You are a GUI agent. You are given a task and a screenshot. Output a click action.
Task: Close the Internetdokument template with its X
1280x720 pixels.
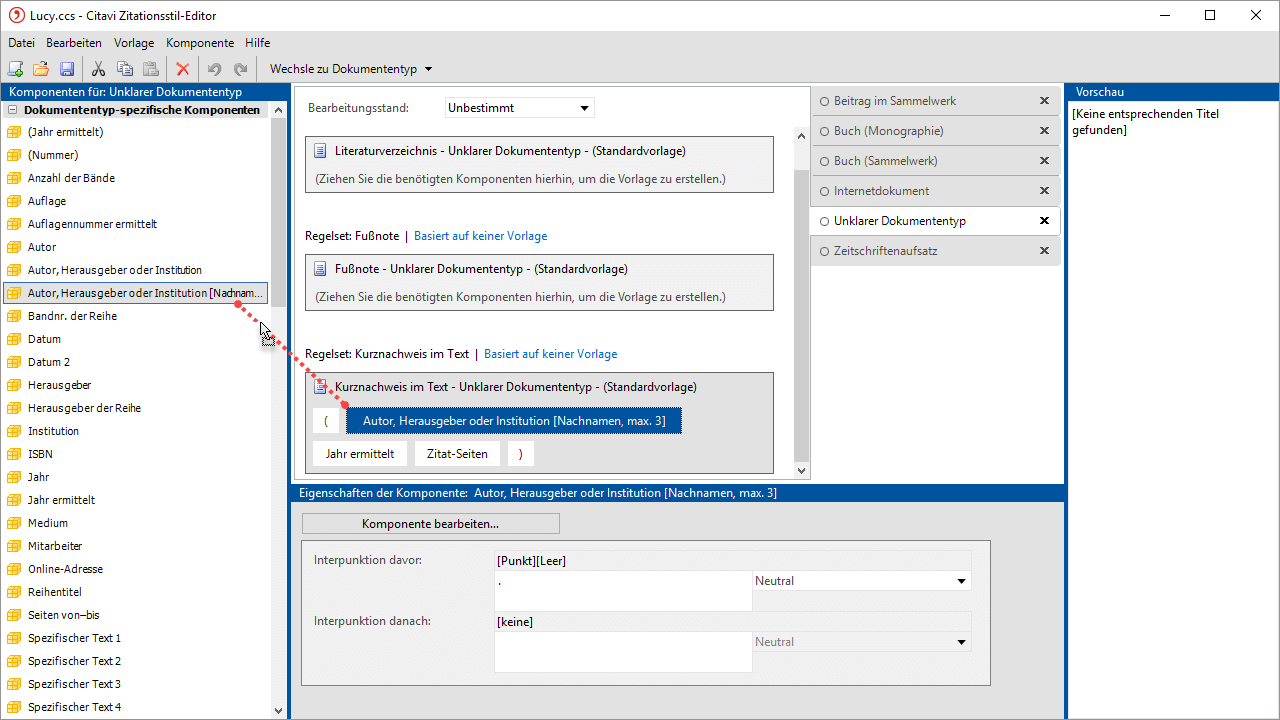tap(1044, 191)
